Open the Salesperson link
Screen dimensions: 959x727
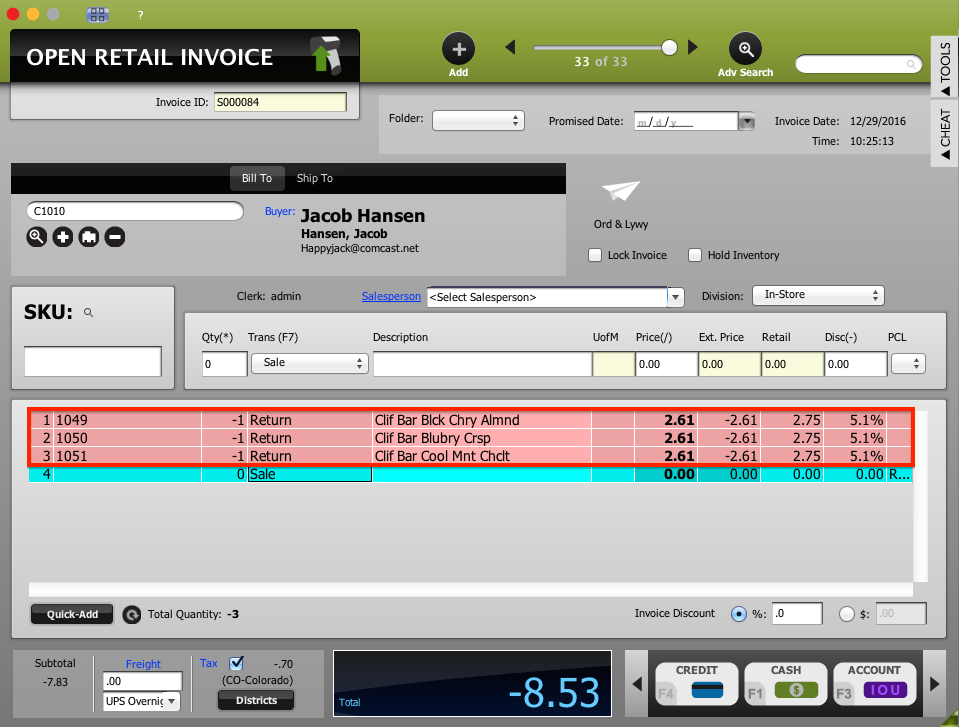391,296
